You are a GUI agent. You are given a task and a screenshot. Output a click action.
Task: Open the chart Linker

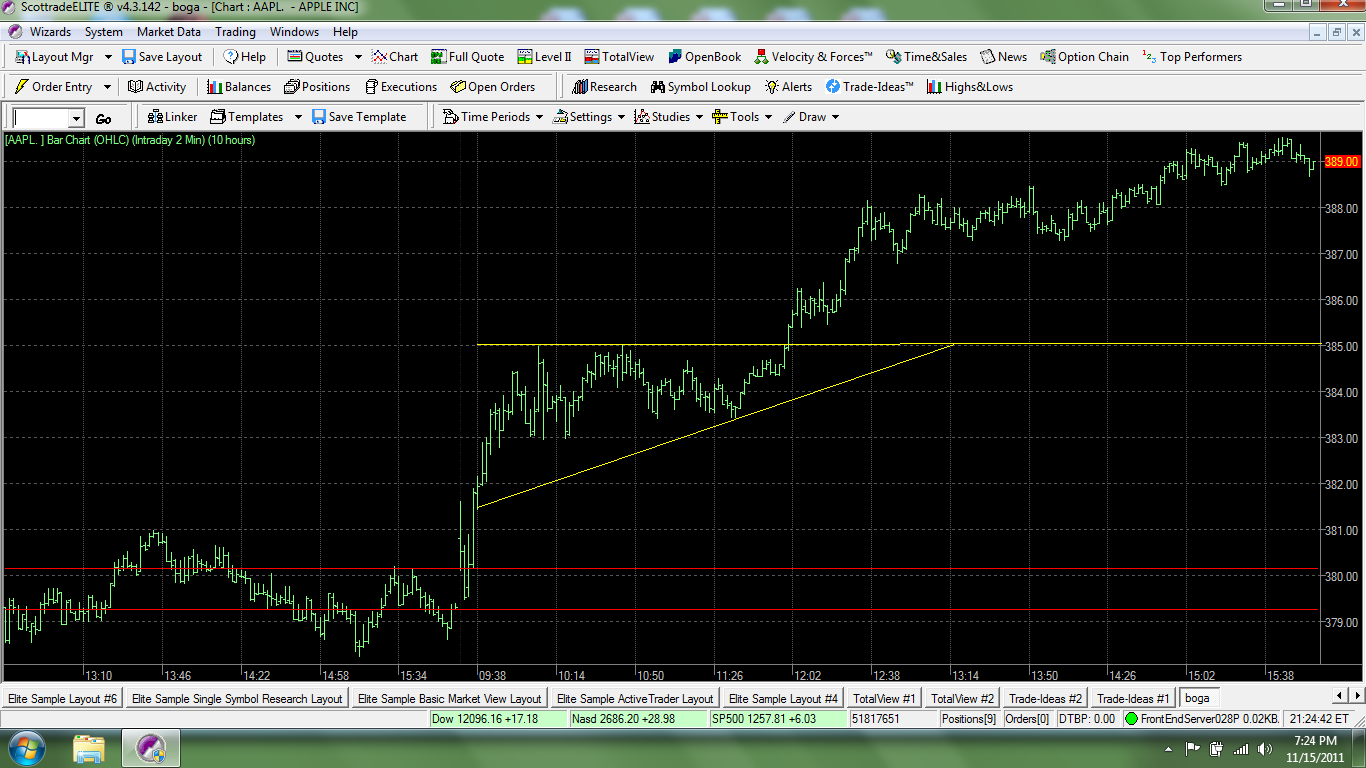pos(172,117)
